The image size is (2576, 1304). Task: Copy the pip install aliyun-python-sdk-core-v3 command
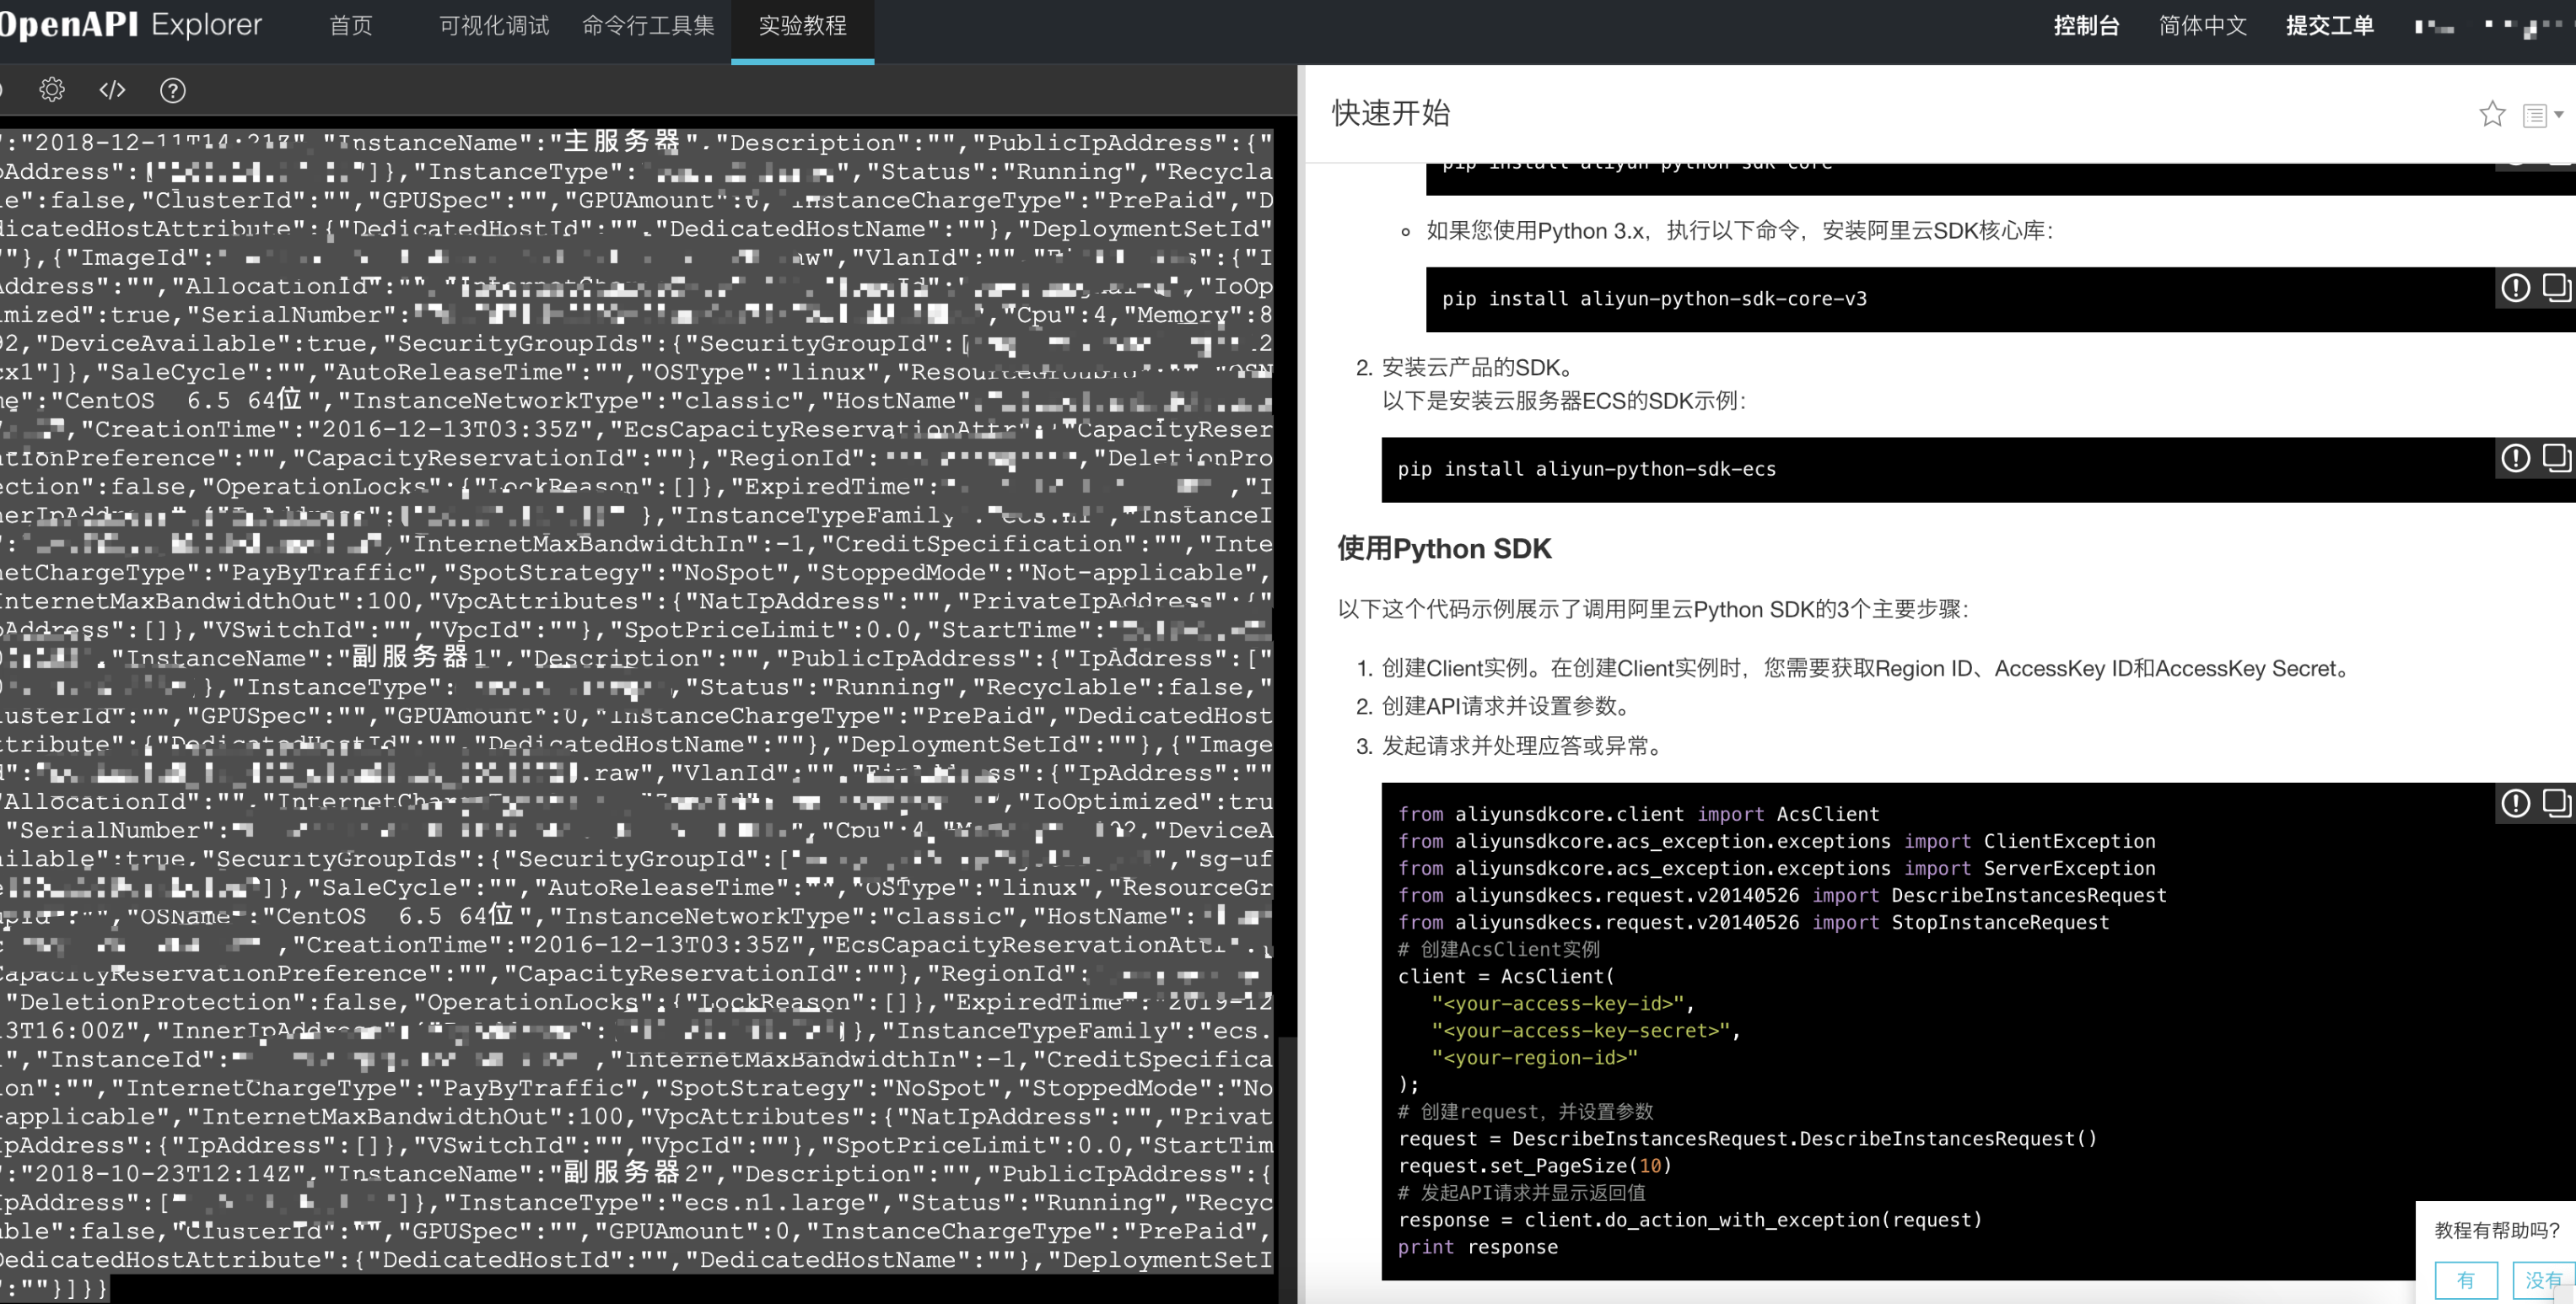click(x=2557, y=287)
